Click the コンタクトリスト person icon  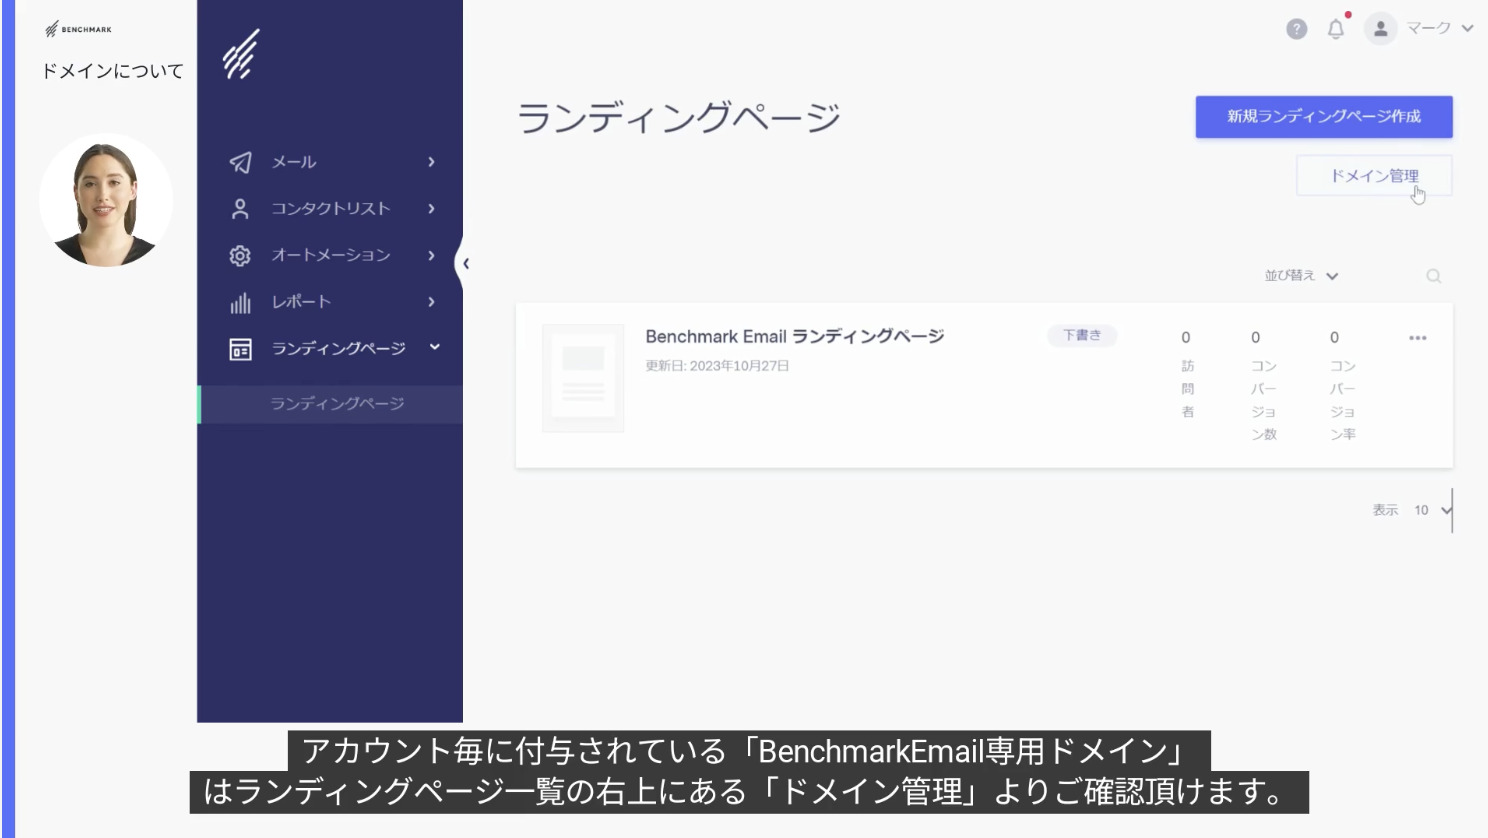[240, 209]
